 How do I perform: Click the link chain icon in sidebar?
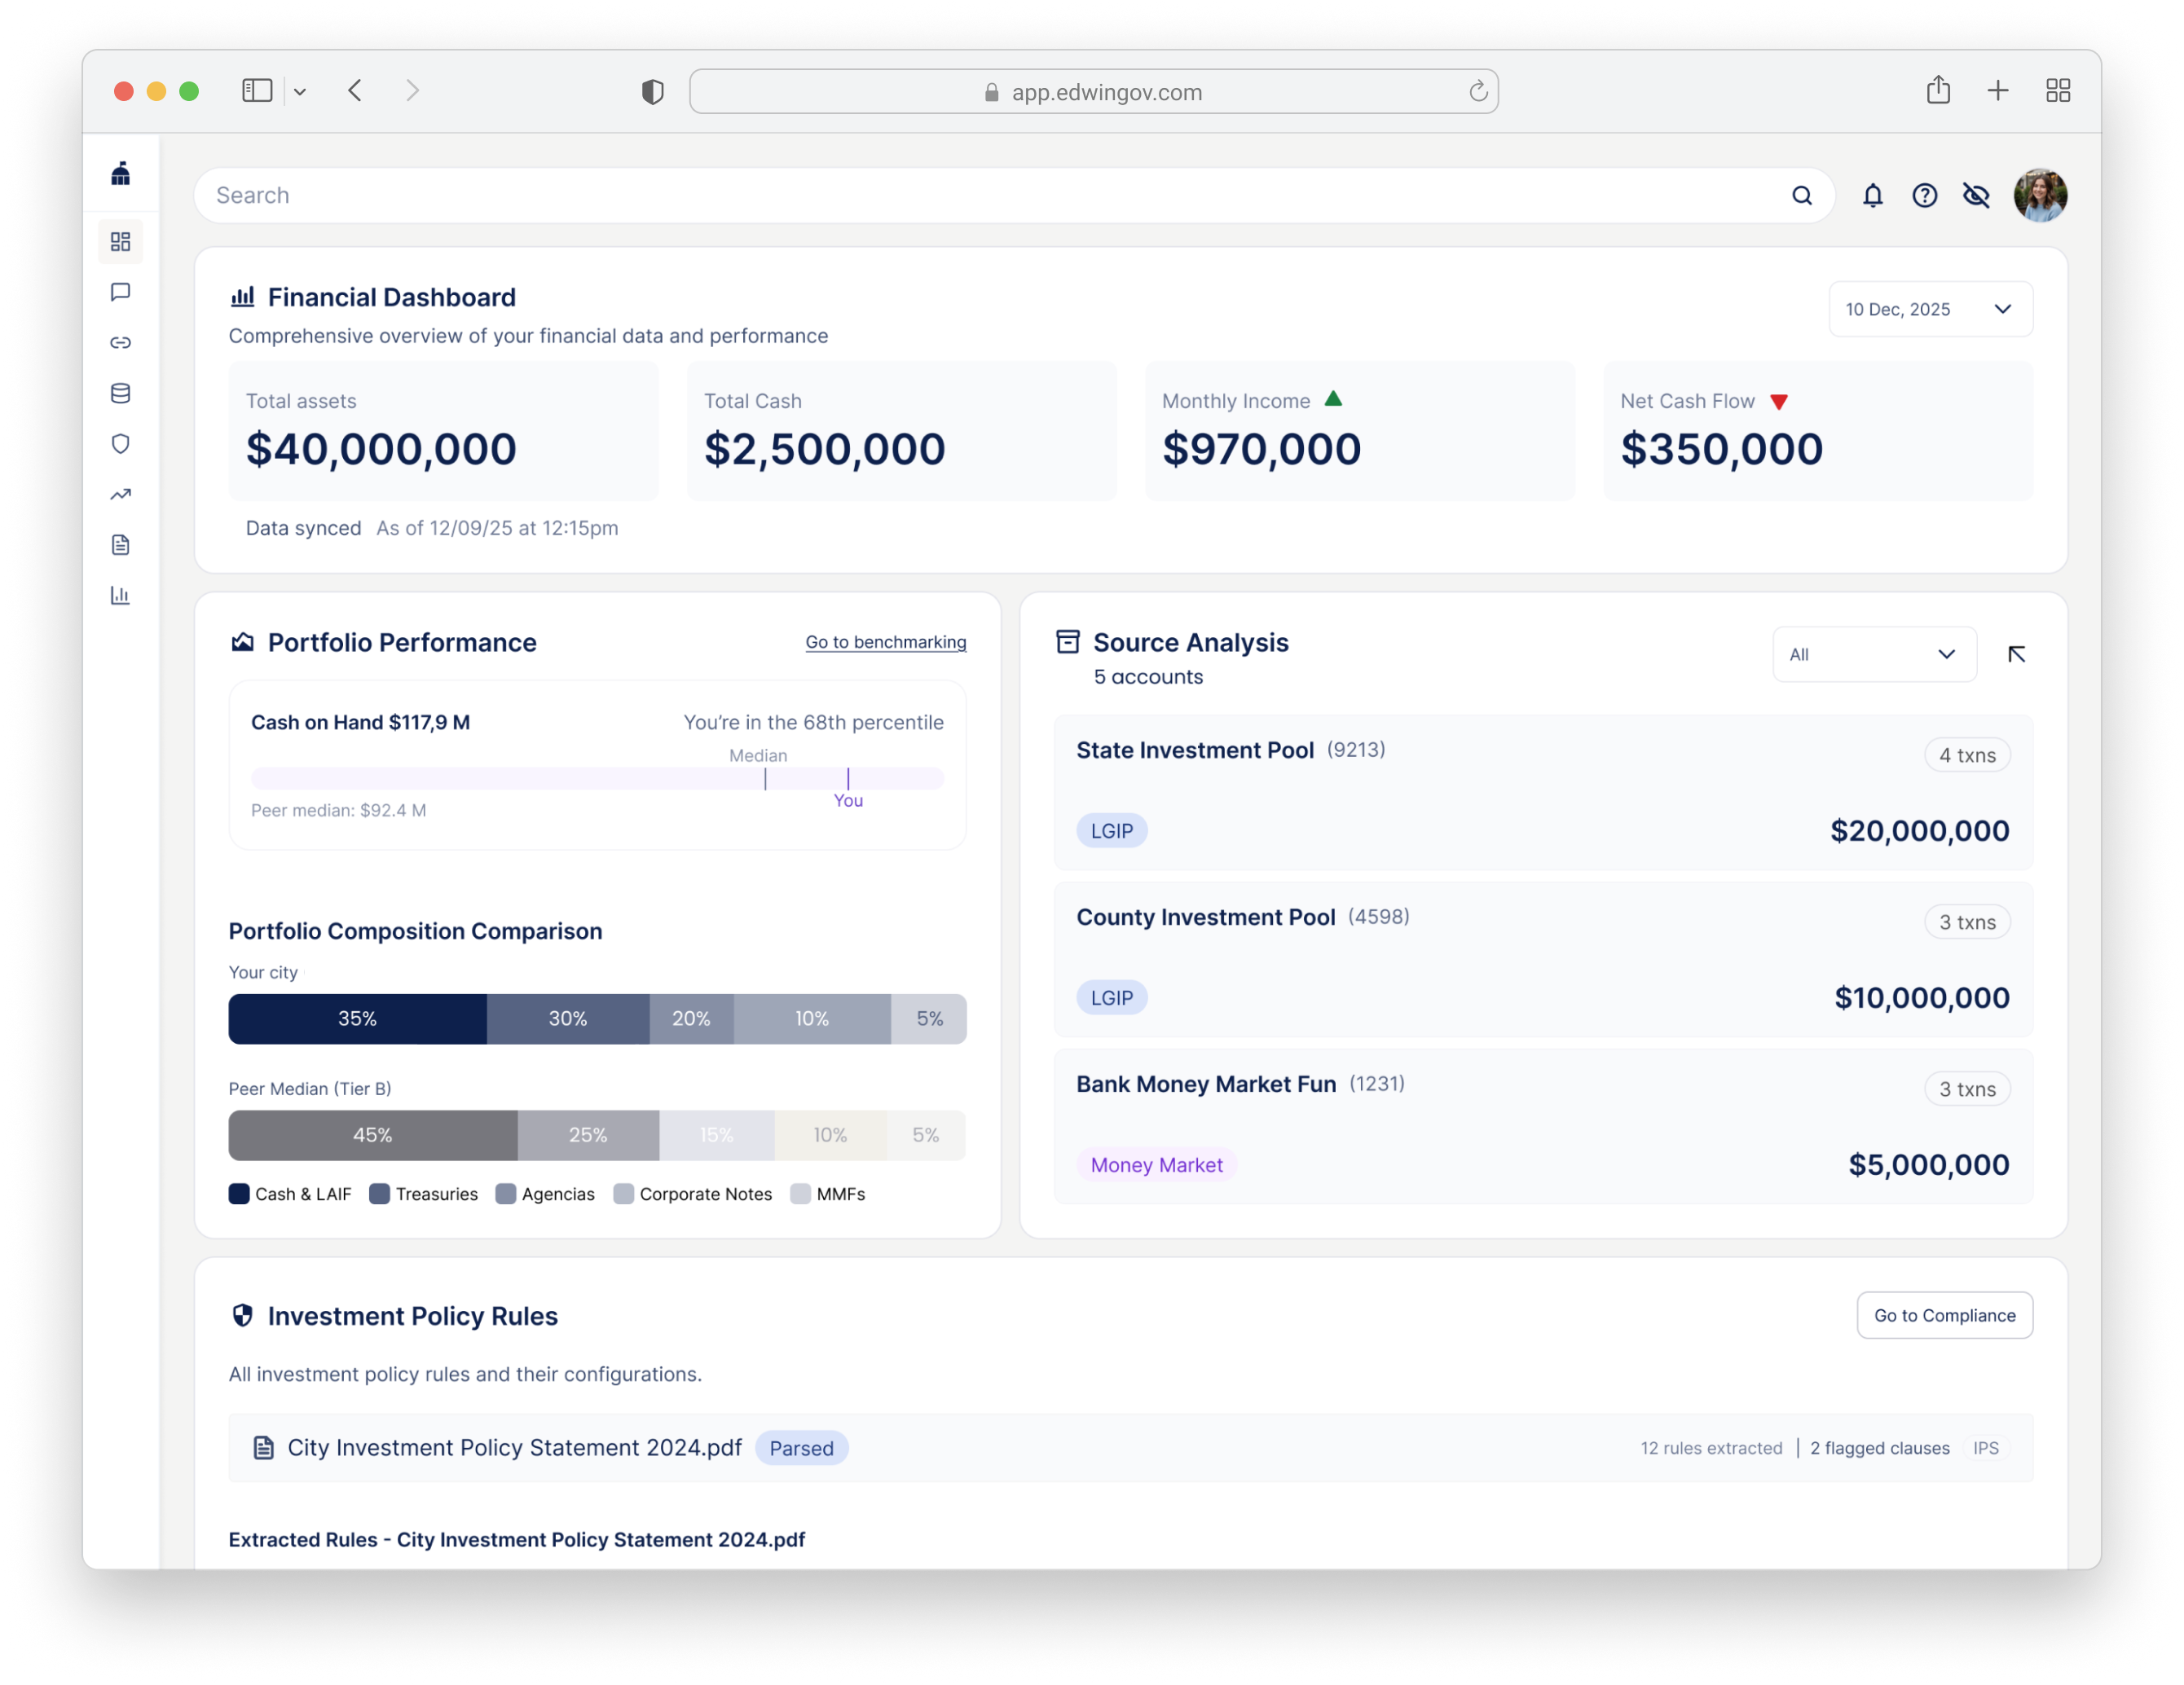pos(120,343)
